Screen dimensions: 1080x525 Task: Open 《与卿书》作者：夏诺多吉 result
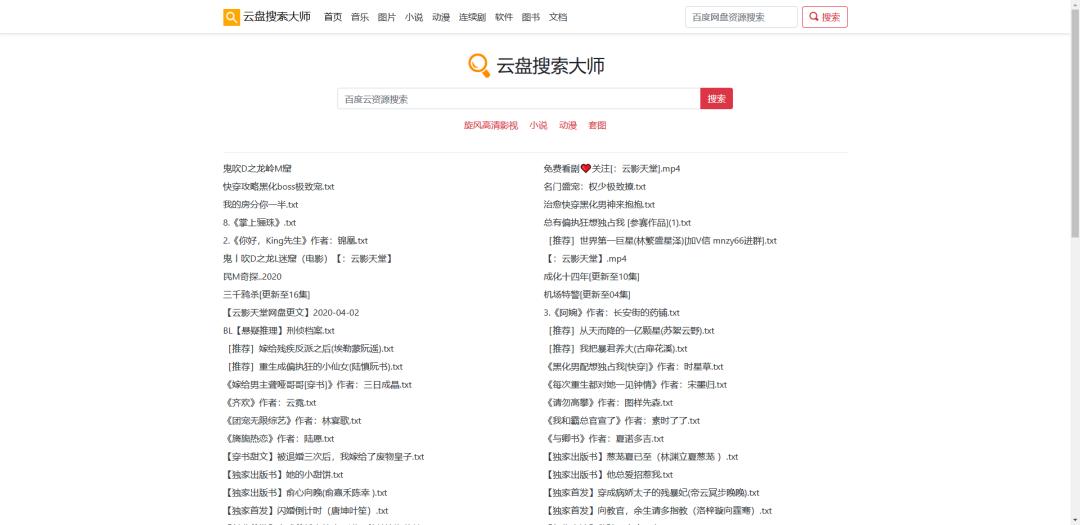click(603, 438)
